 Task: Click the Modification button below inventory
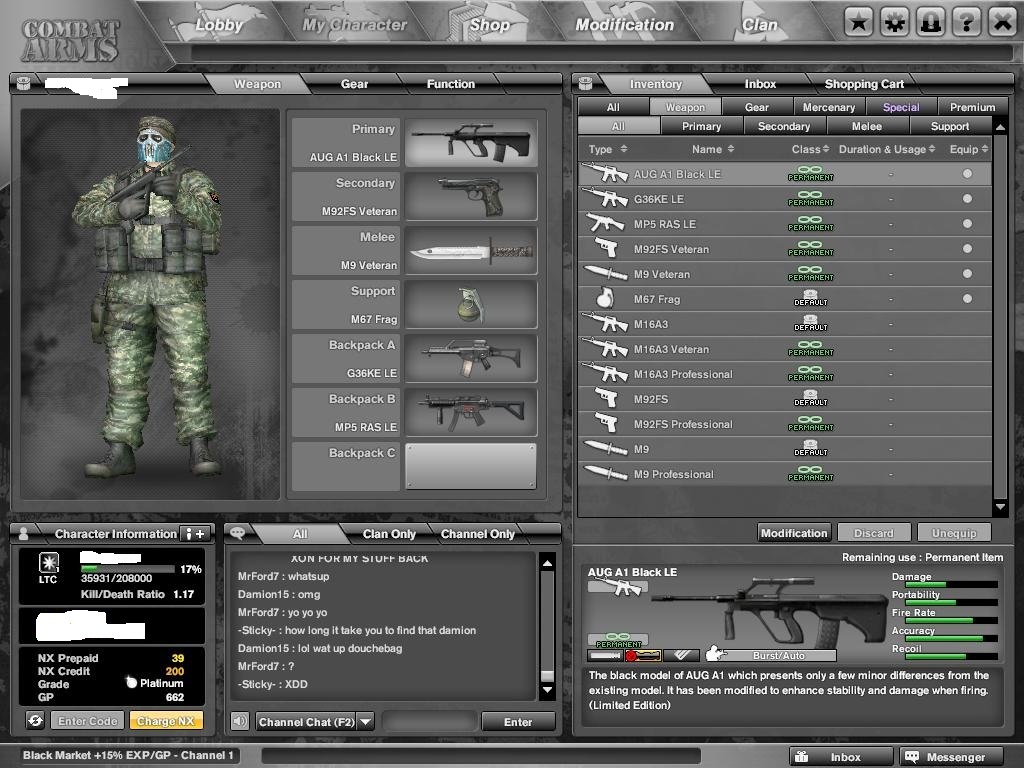point(794,533)
